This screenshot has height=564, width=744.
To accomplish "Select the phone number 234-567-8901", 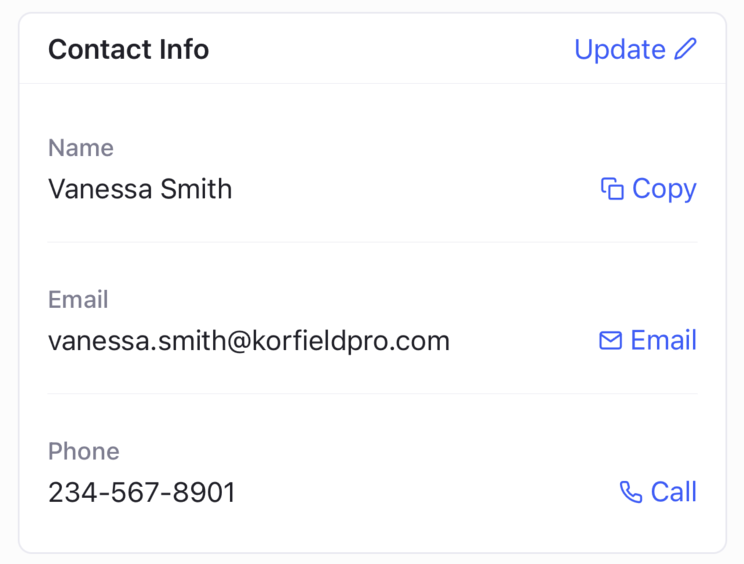I will click(x=142, y=492).
